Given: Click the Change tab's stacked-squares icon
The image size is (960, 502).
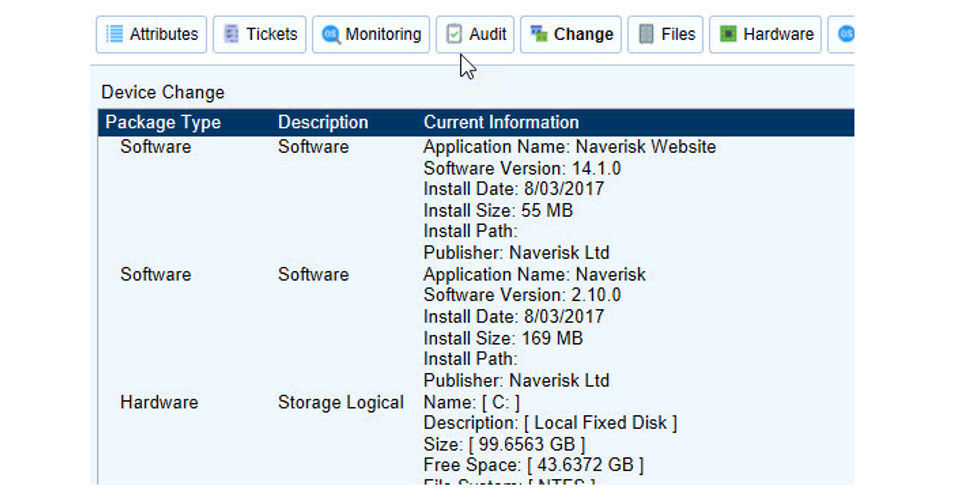Looking at the screenshot, I should (x=538, y=34).
